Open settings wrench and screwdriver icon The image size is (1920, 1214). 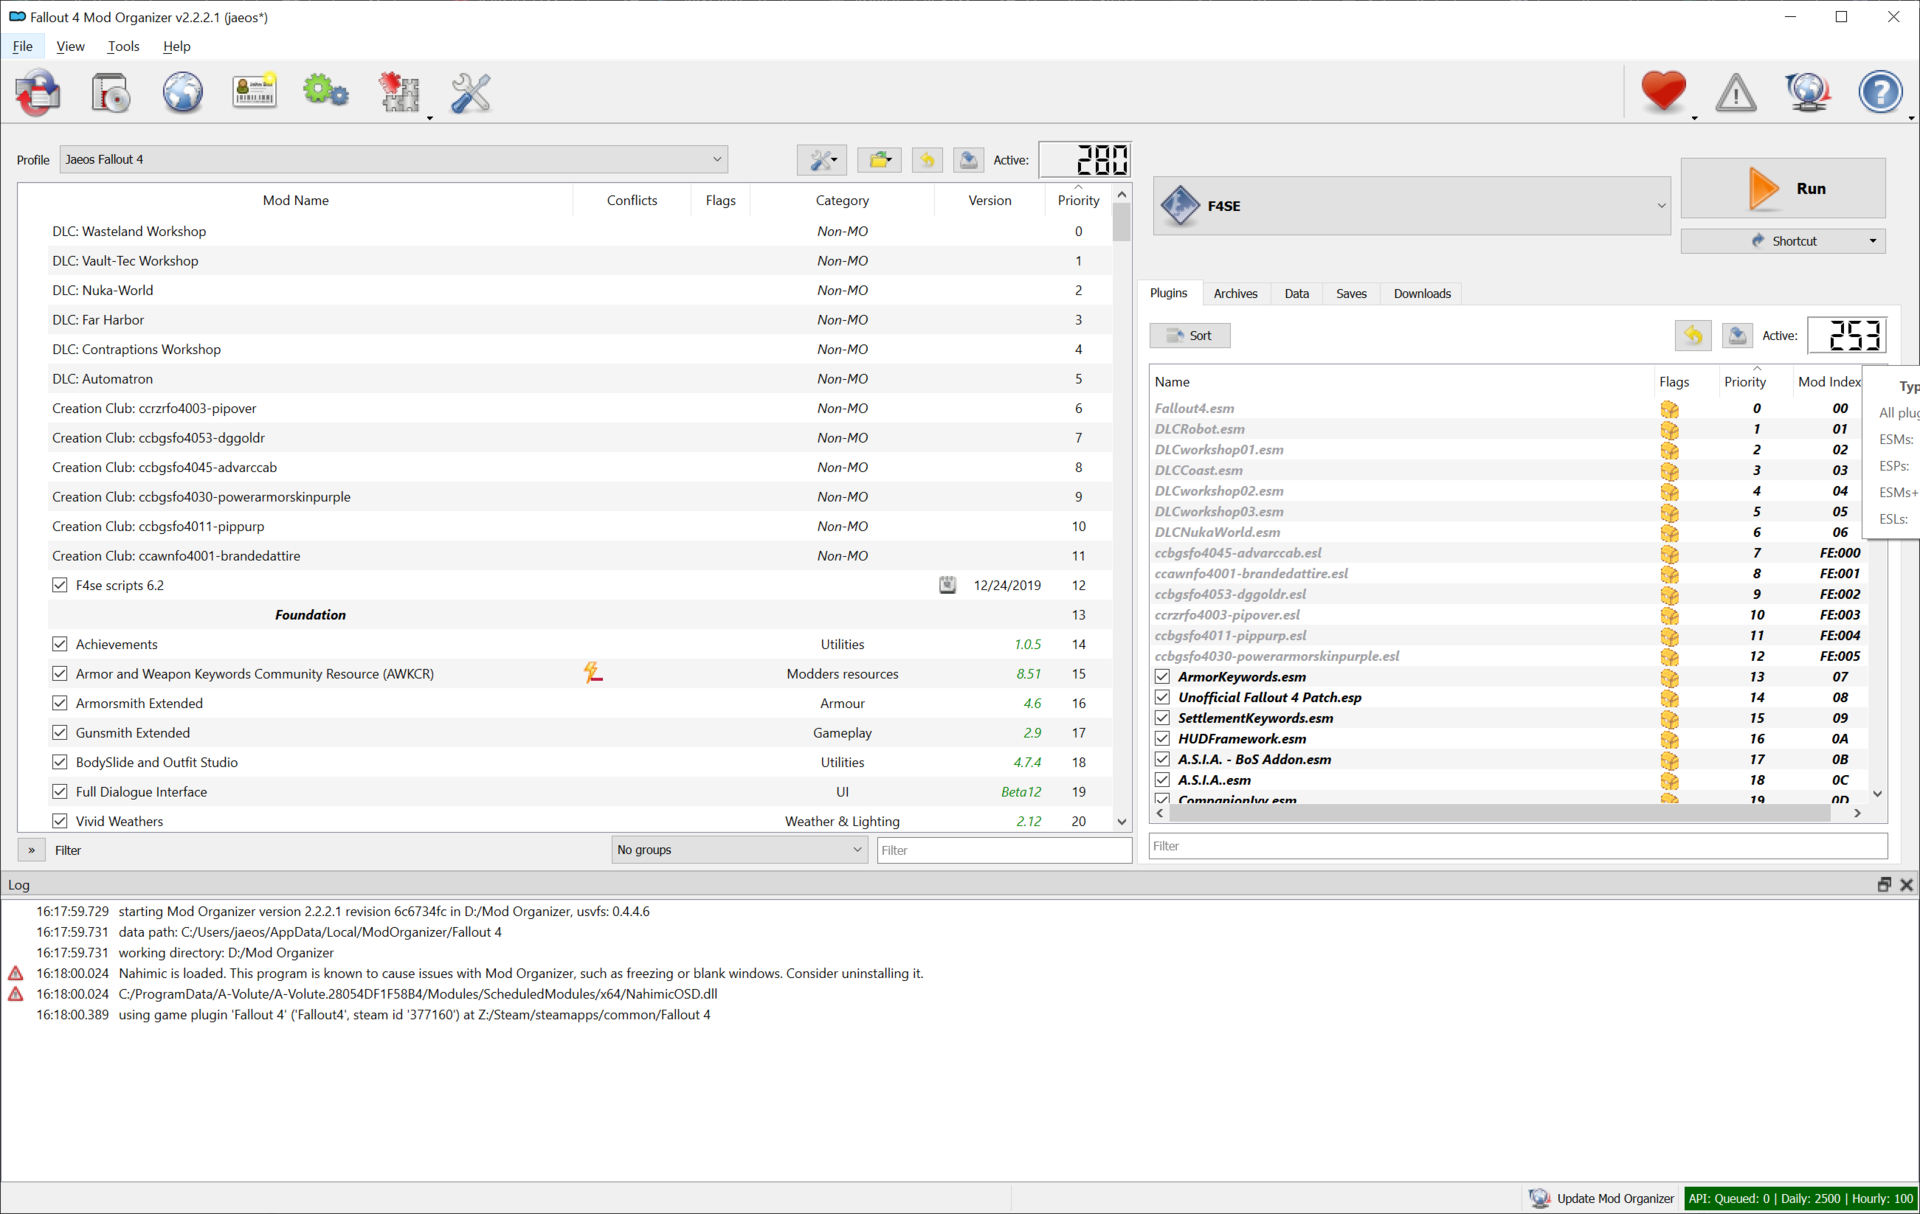[470, 93]
